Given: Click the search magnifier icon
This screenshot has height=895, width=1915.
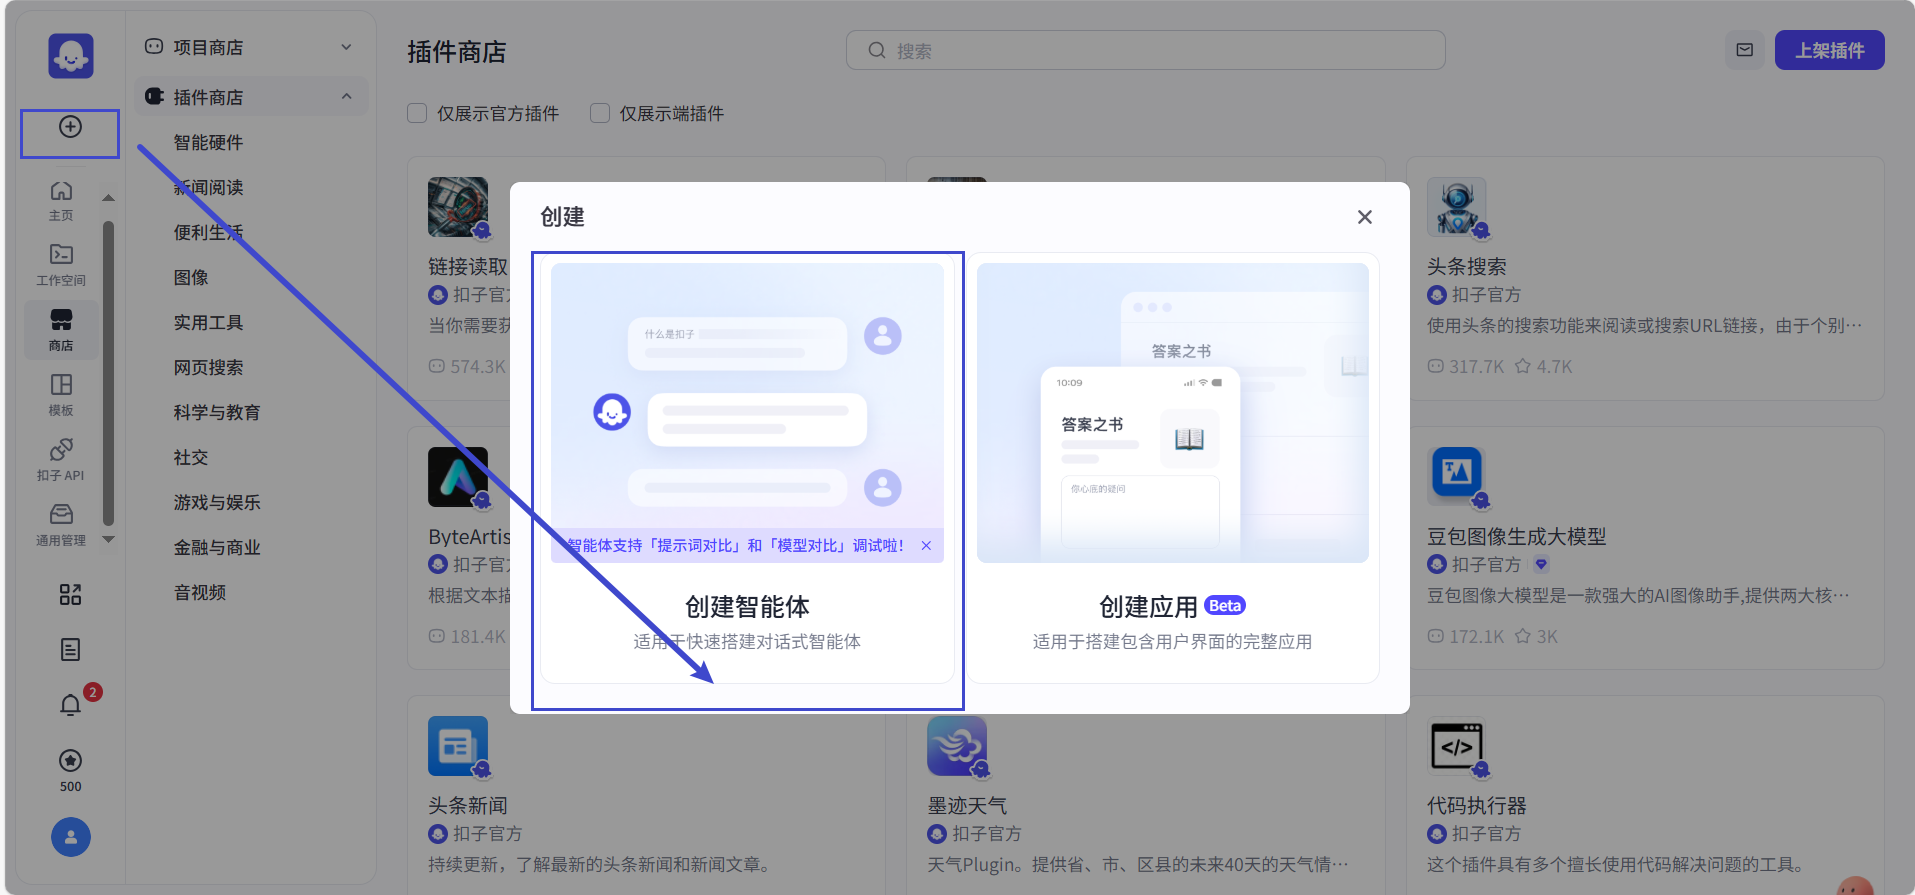Looking at the screenshot, I should [877, 50].
